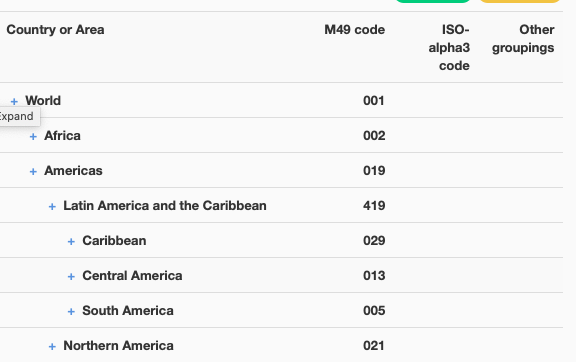The width and height of the screenshot is (576, 362).
Task: Click the M49 code 419 cell
Action: point(374,205)
